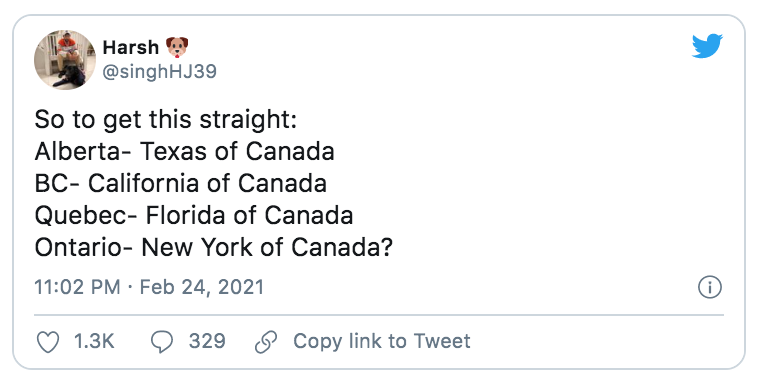760x382 pixels.
Task: Click the "So to get this straight:" line
Action: (165, 120)
